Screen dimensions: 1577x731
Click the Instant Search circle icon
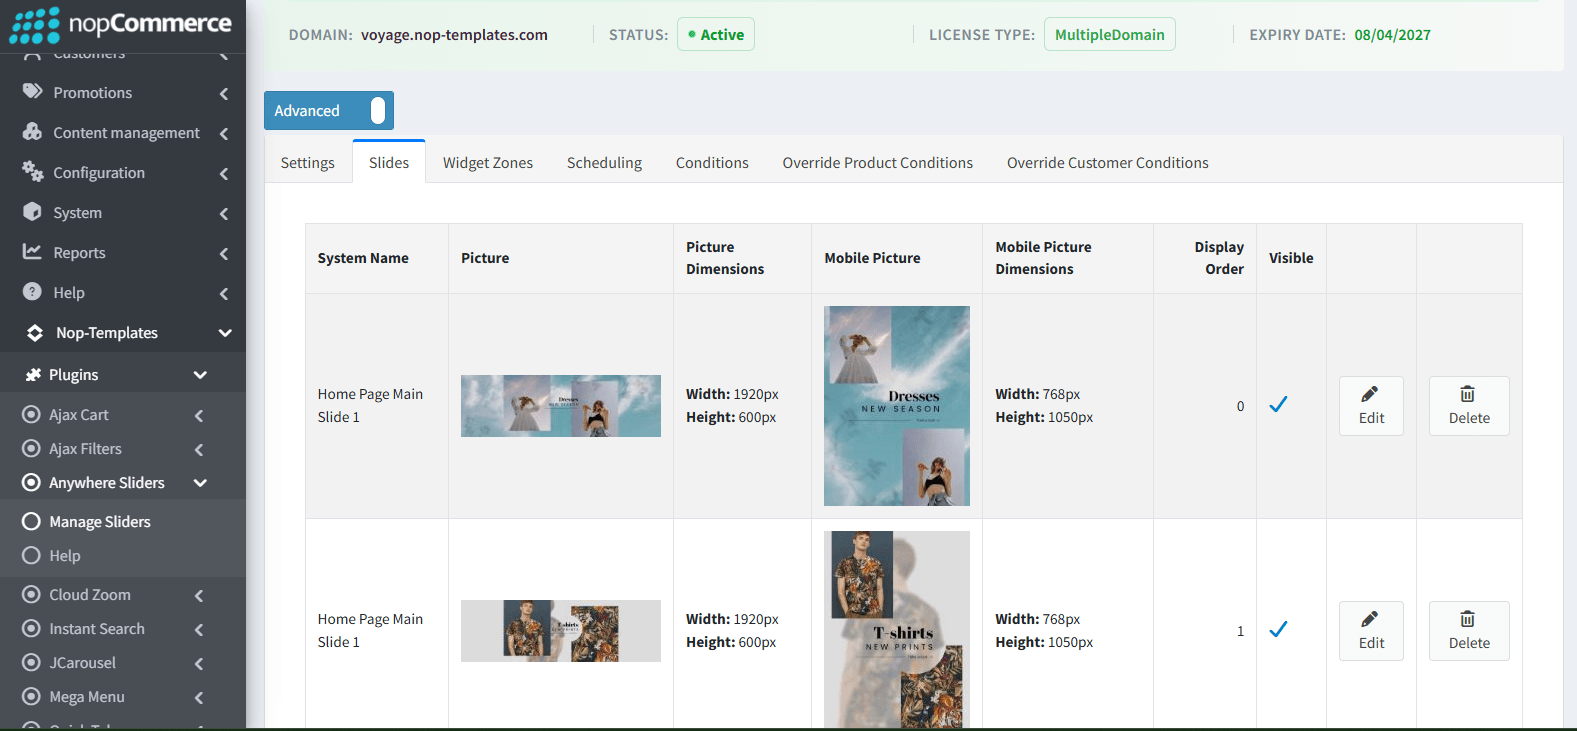pyautogui.click(x=31, y=628)
